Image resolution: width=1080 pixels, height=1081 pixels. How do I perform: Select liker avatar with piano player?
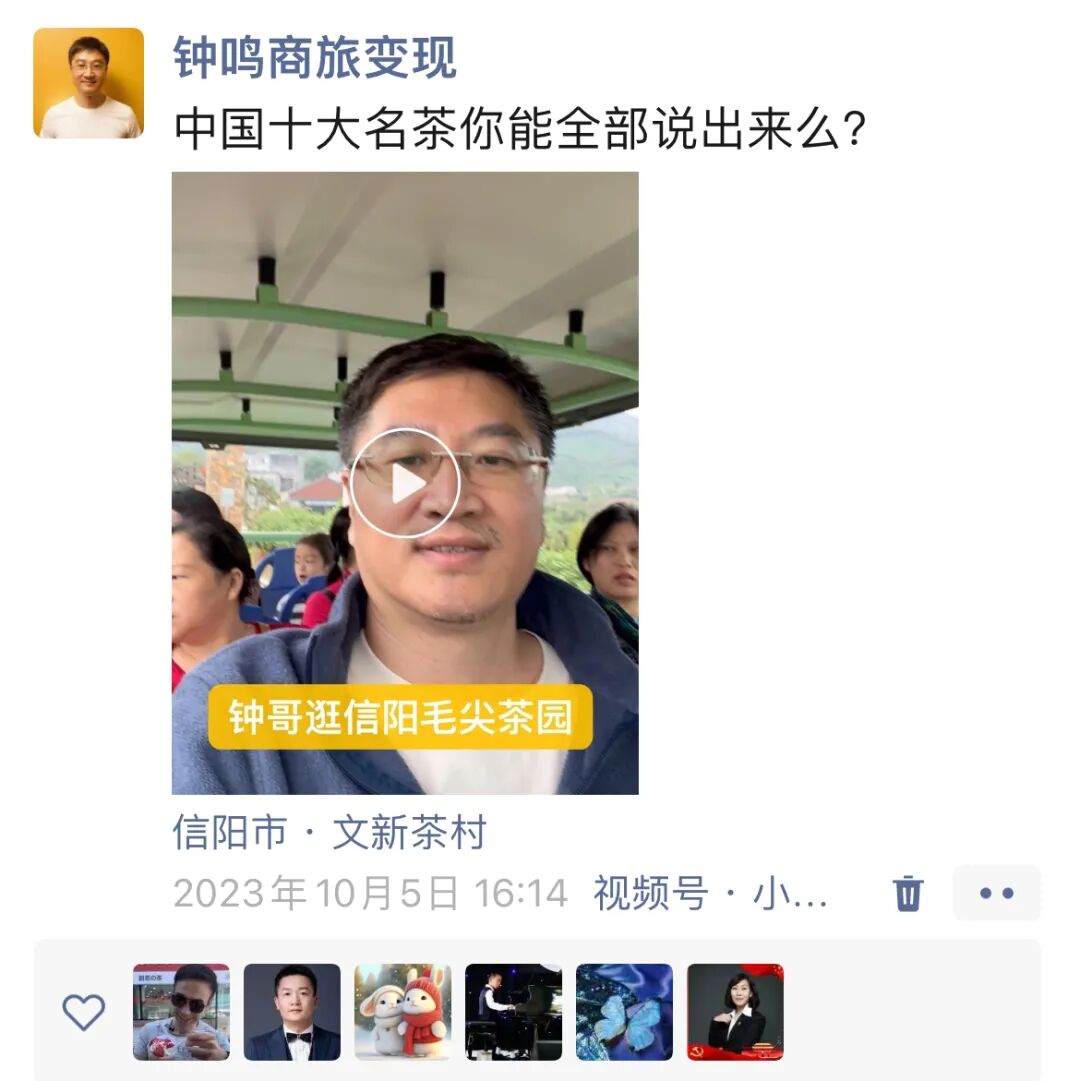click(513, 1011)
